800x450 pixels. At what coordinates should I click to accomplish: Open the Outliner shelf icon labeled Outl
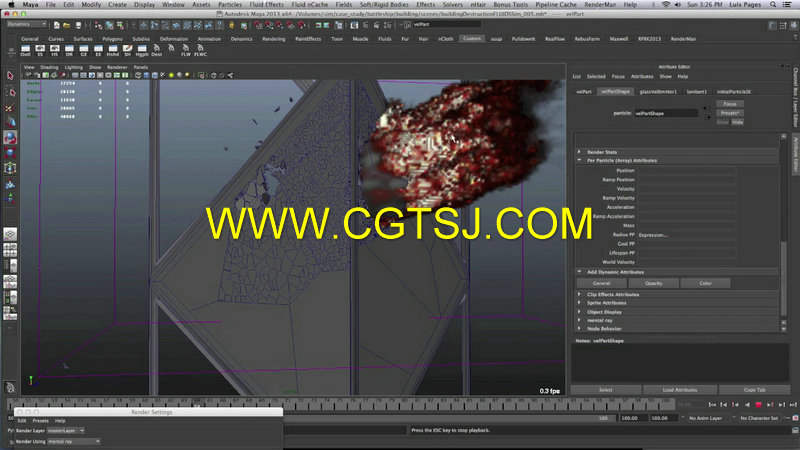26,50
